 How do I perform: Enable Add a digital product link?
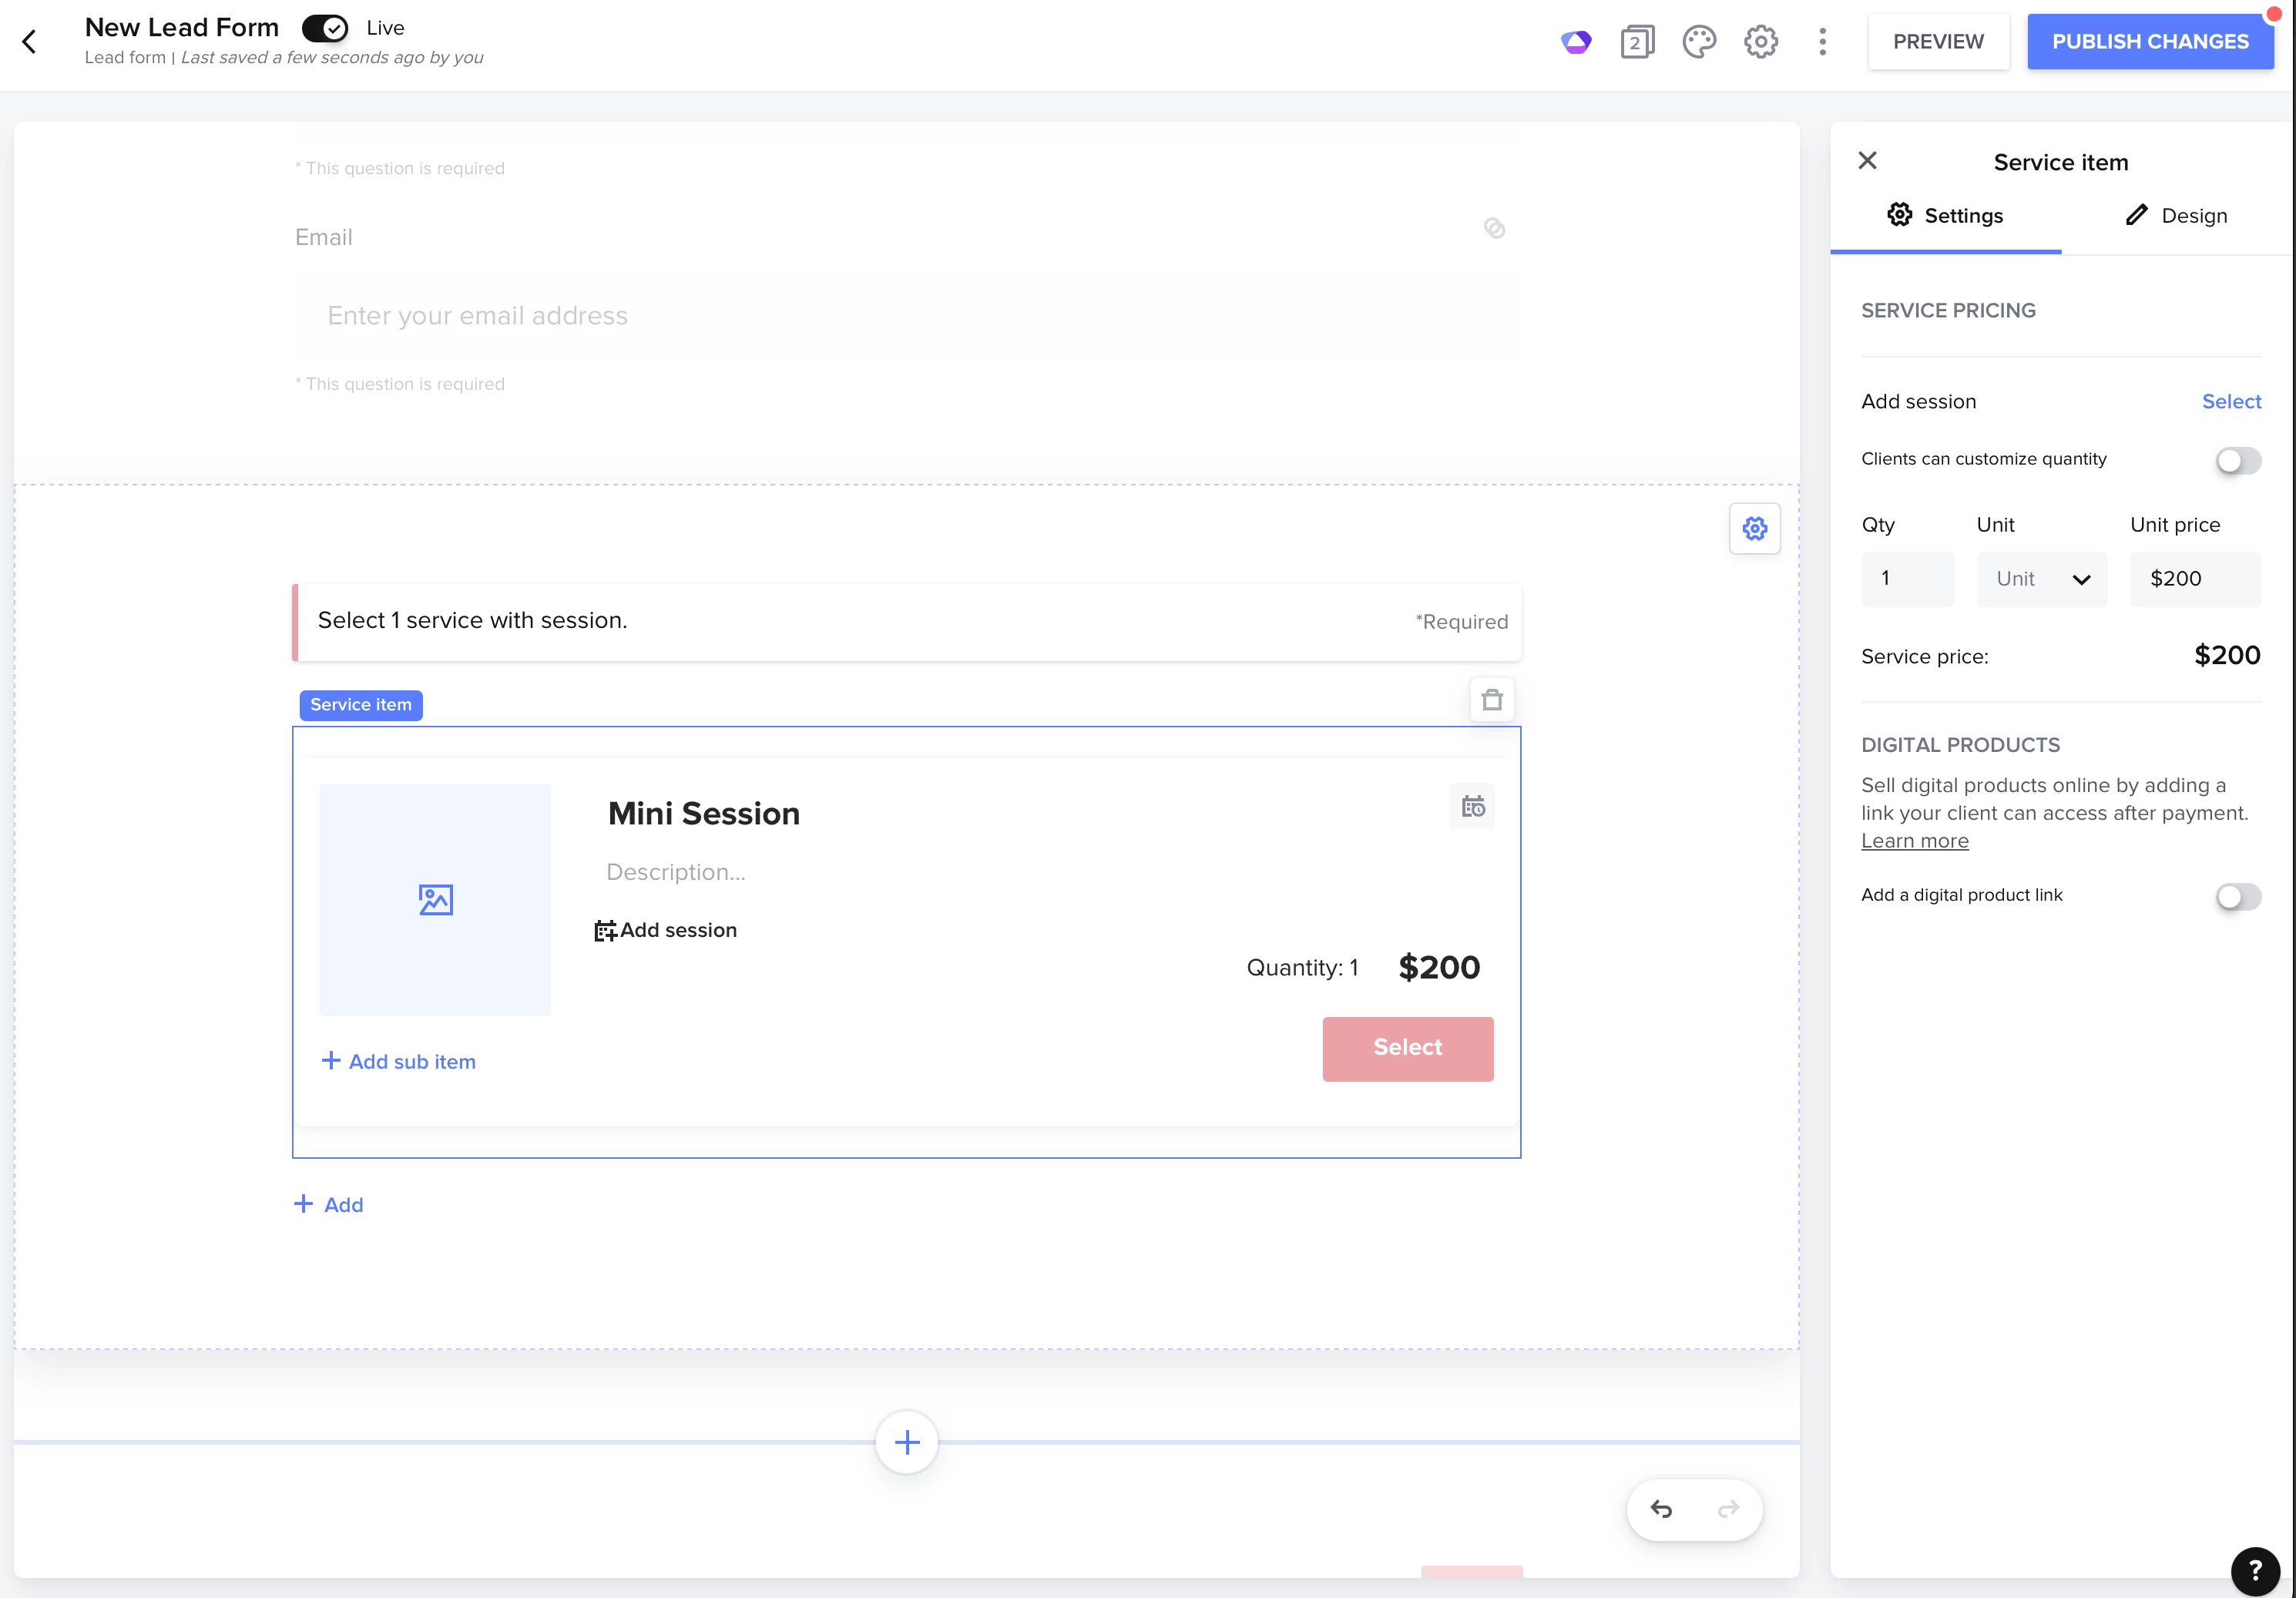click(x=2237, y=896)
